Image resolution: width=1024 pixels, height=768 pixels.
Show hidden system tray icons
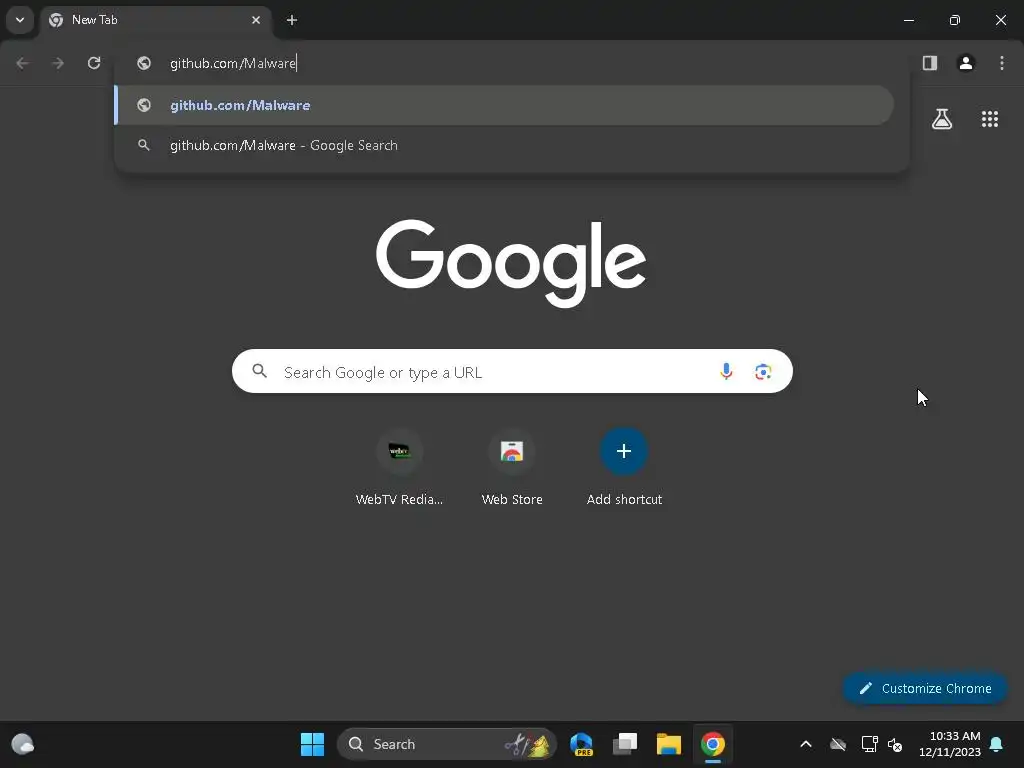coord(806,744)
